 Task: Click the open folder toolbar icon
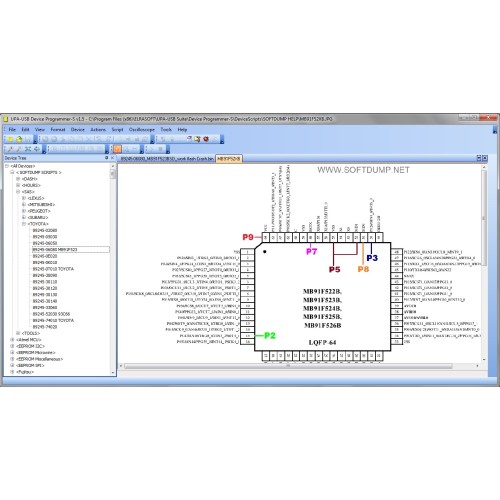click(19, 139)
